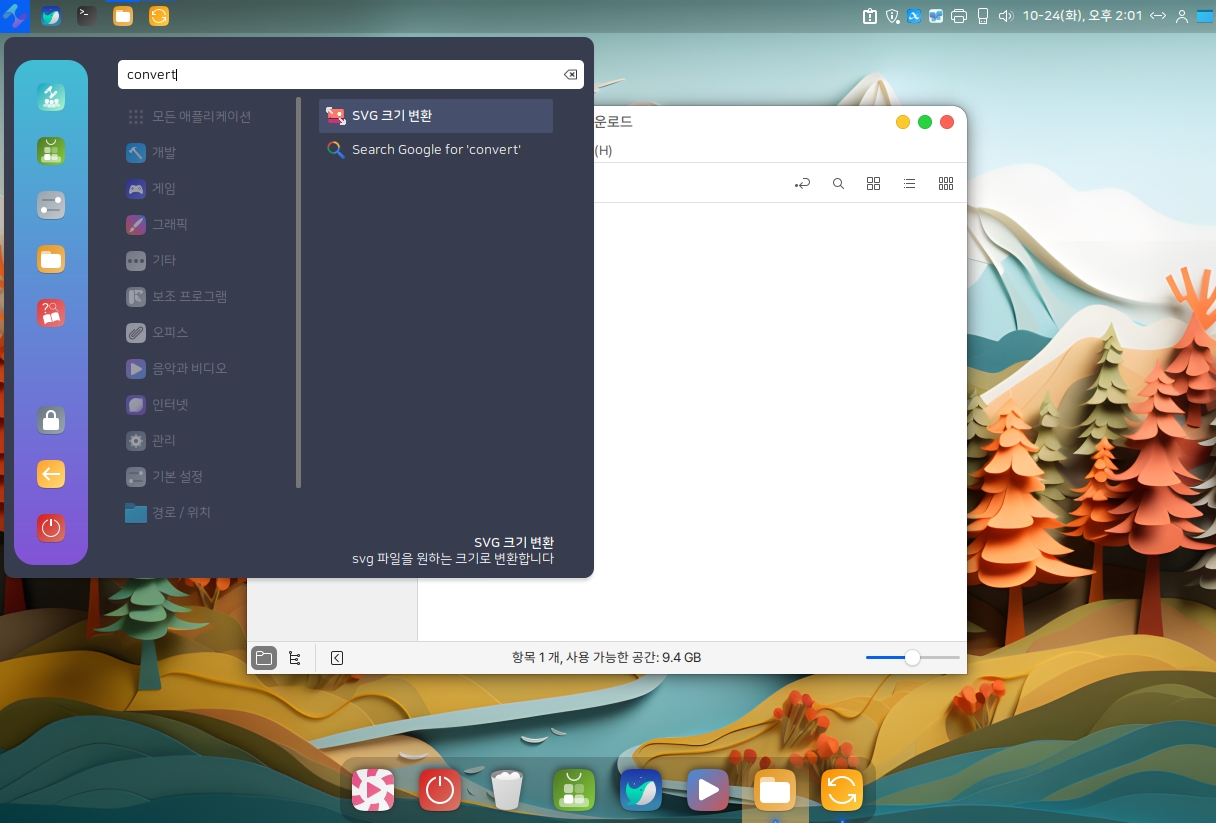The width and height of the screenshot is (1216, 823).
Task: Switch to icon grid view in file manager
Action: click(873, 184)
